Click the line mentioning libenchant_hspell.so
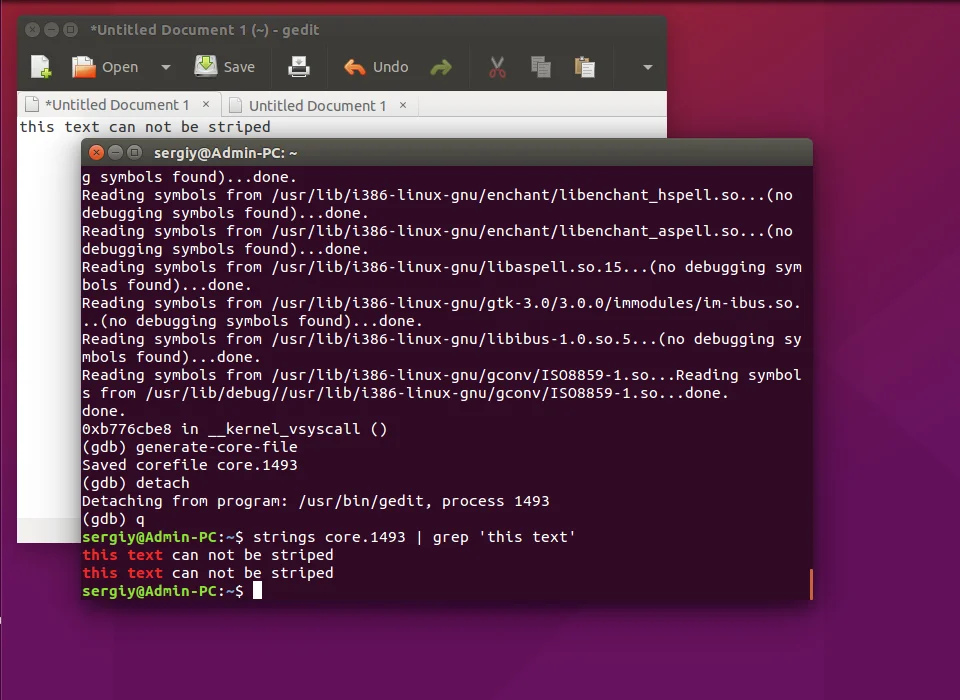This screenshot has width=960, height=700. click(437, 195)
